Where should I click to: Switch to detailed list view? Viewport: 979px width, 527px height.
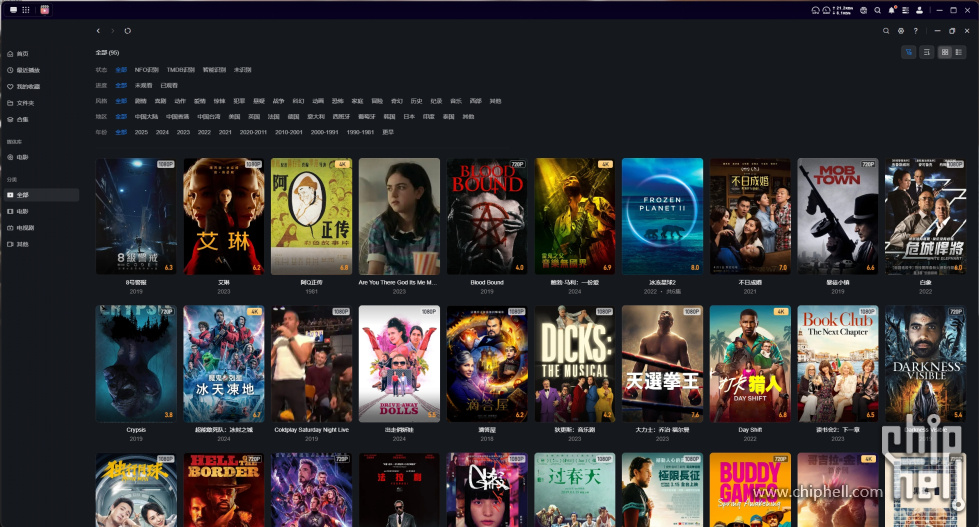pos(959,52)
